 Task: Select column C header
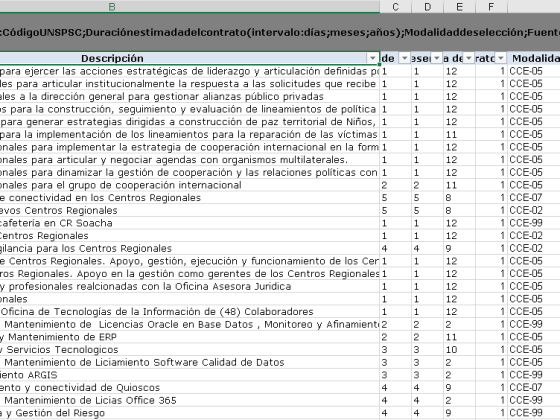click(395, 6)
